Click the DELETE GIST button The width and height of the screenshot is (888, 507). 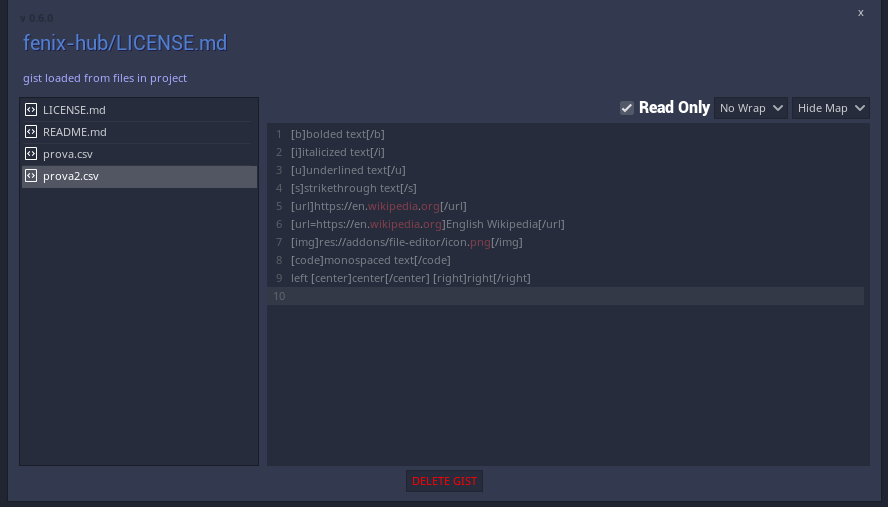click(444, 481)
